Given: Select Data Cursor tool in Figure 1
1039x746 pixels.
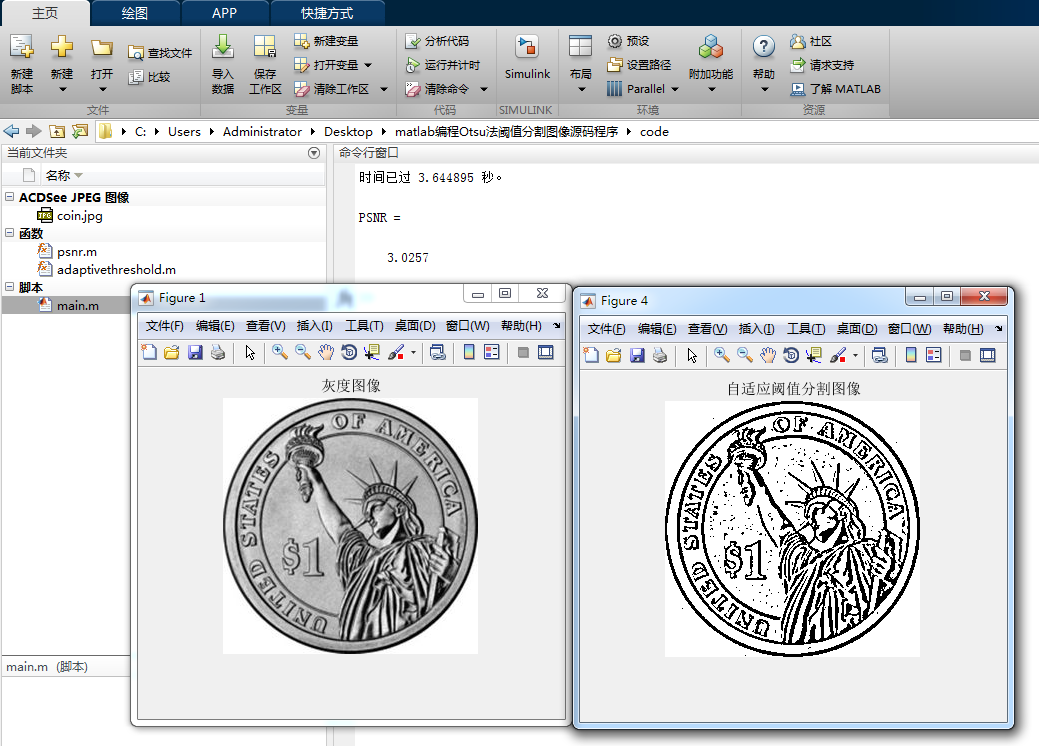Looking at the screenshot, I should point(372,352).
